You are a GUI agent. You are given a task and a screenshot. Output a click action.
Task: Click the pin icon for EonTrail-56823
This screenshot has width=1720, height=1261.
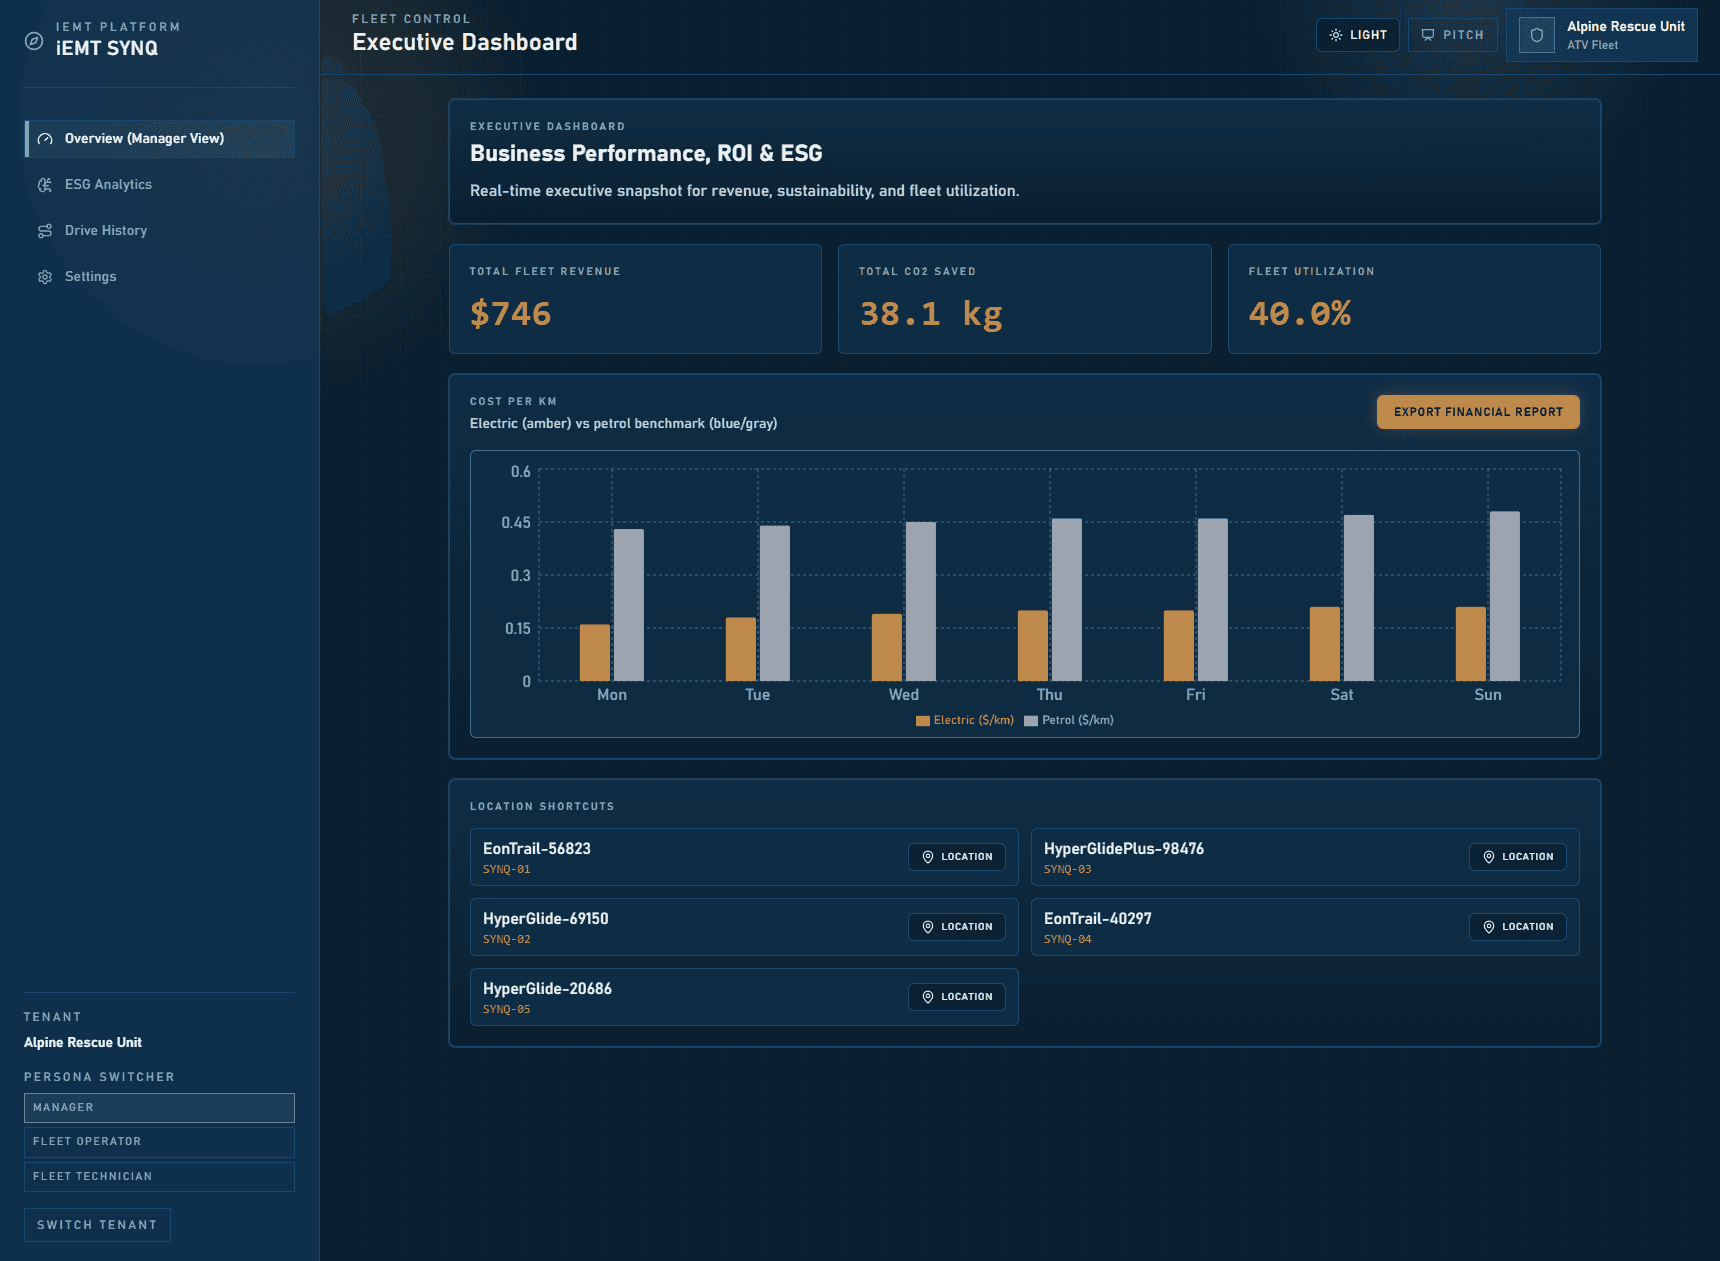[x=928, y=857]
